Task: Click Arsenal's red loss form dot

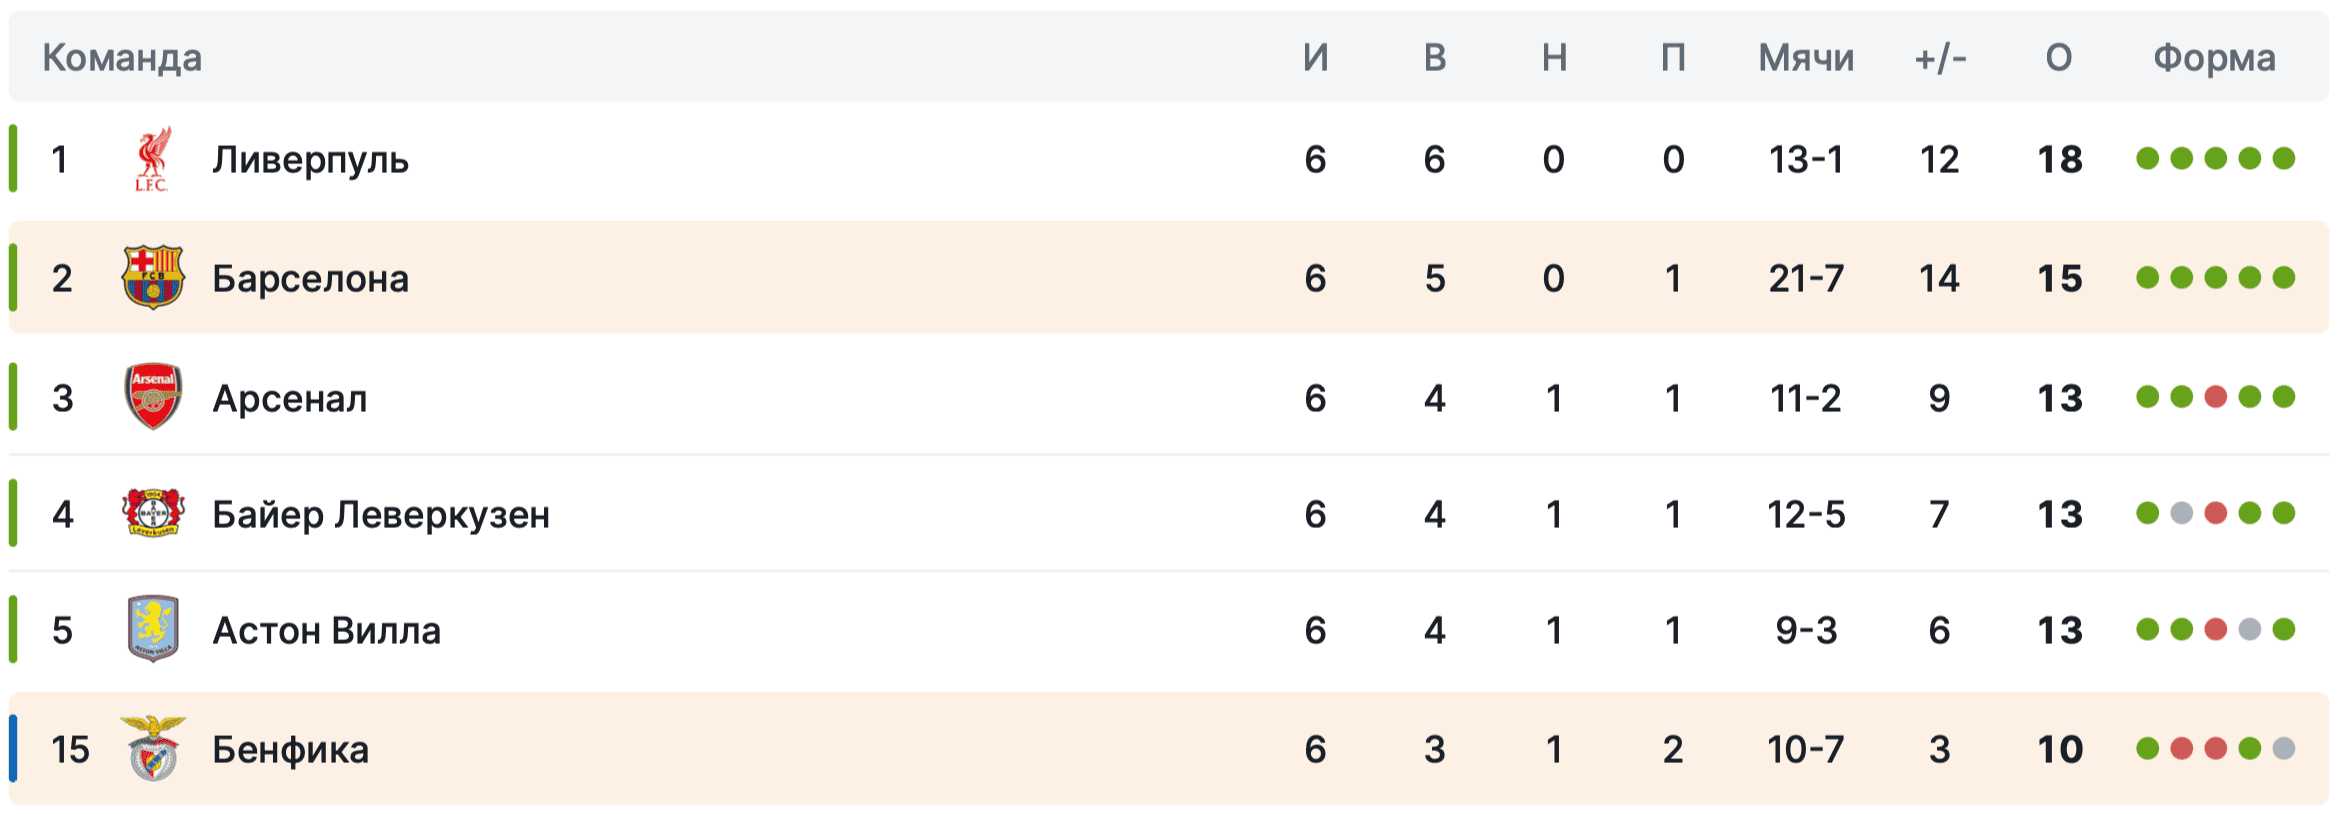Action: (x=2216, y=397)
